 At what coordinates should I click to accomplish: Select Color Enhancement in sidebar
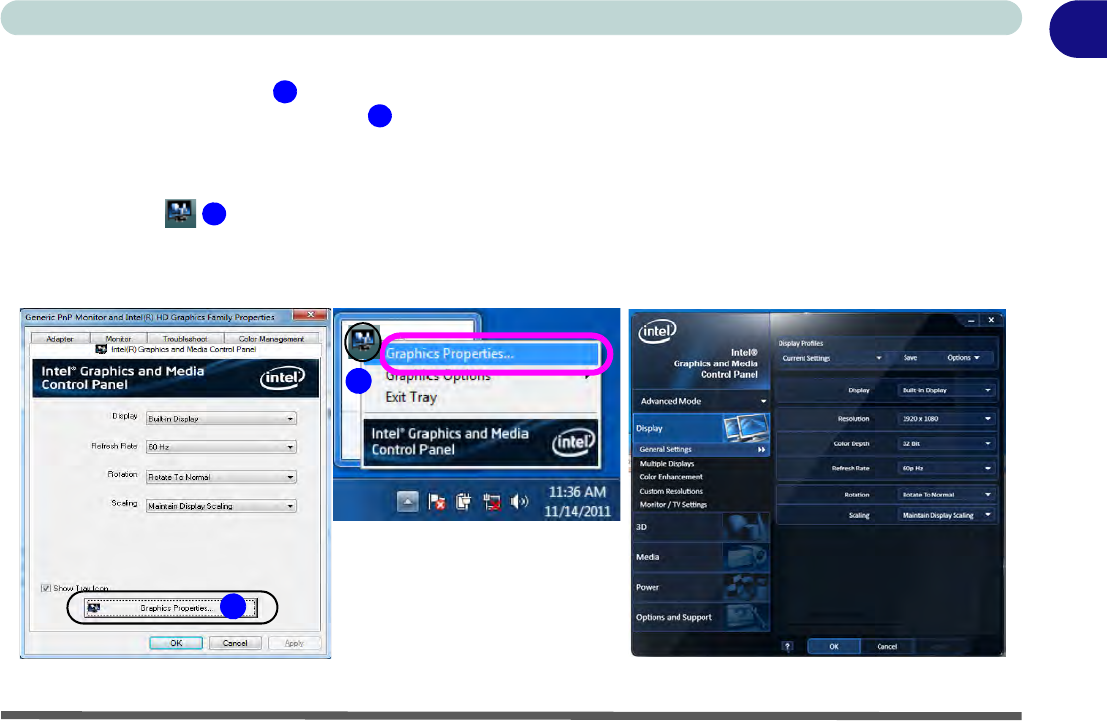tap(671, 477)
